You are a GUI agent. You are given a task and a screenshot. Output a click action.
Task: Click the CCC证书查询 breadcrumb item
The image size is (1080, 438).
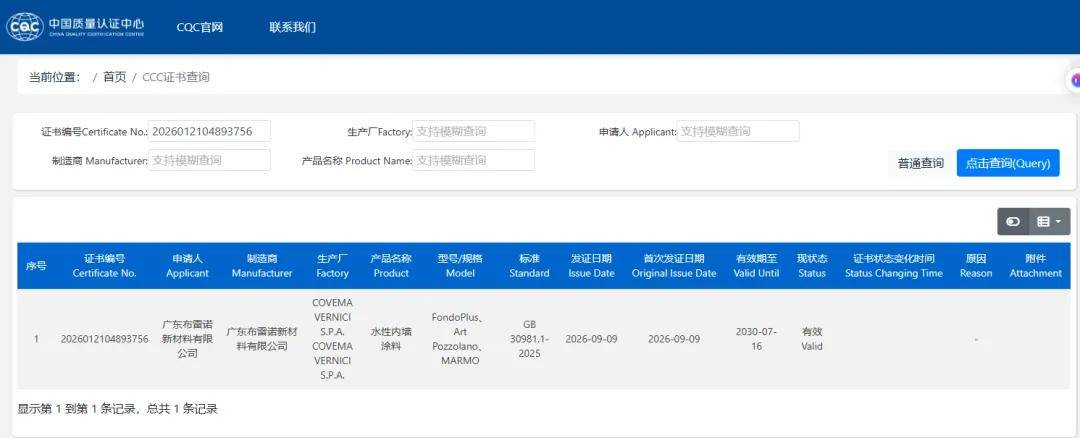176,77
